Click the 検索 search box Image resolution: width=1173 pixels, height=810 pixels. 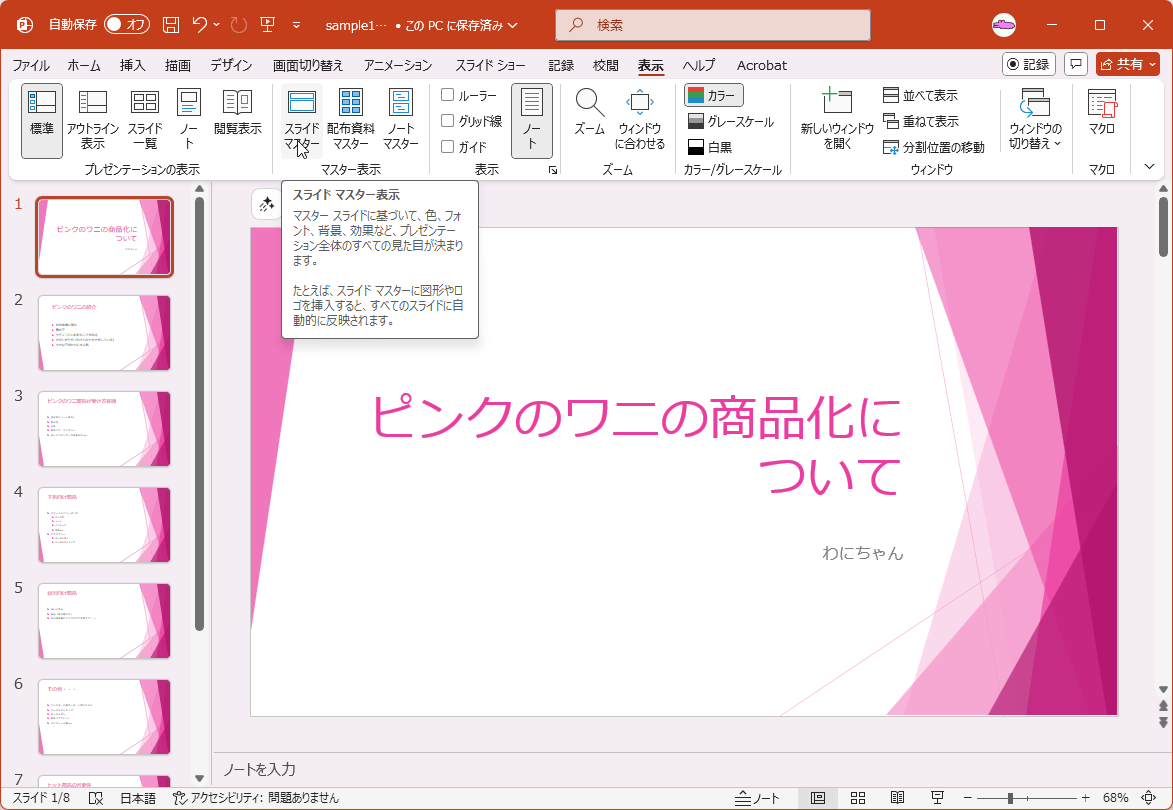713,25
